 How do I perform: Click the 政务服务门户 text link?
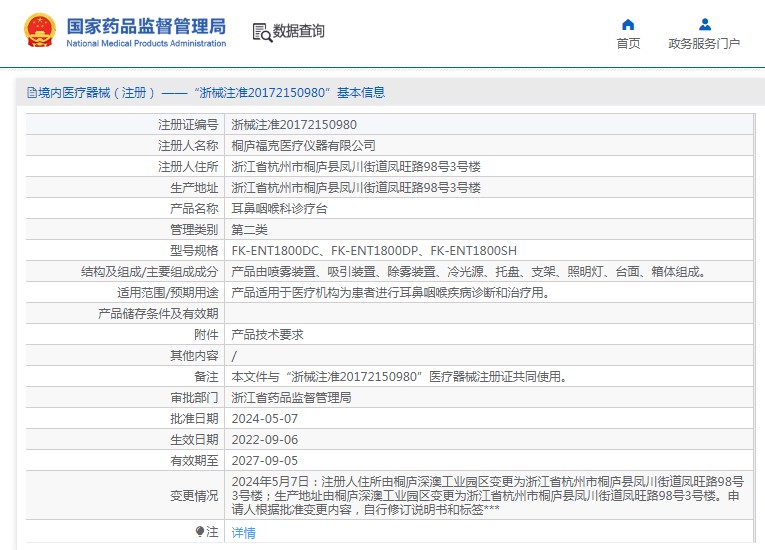704,43
